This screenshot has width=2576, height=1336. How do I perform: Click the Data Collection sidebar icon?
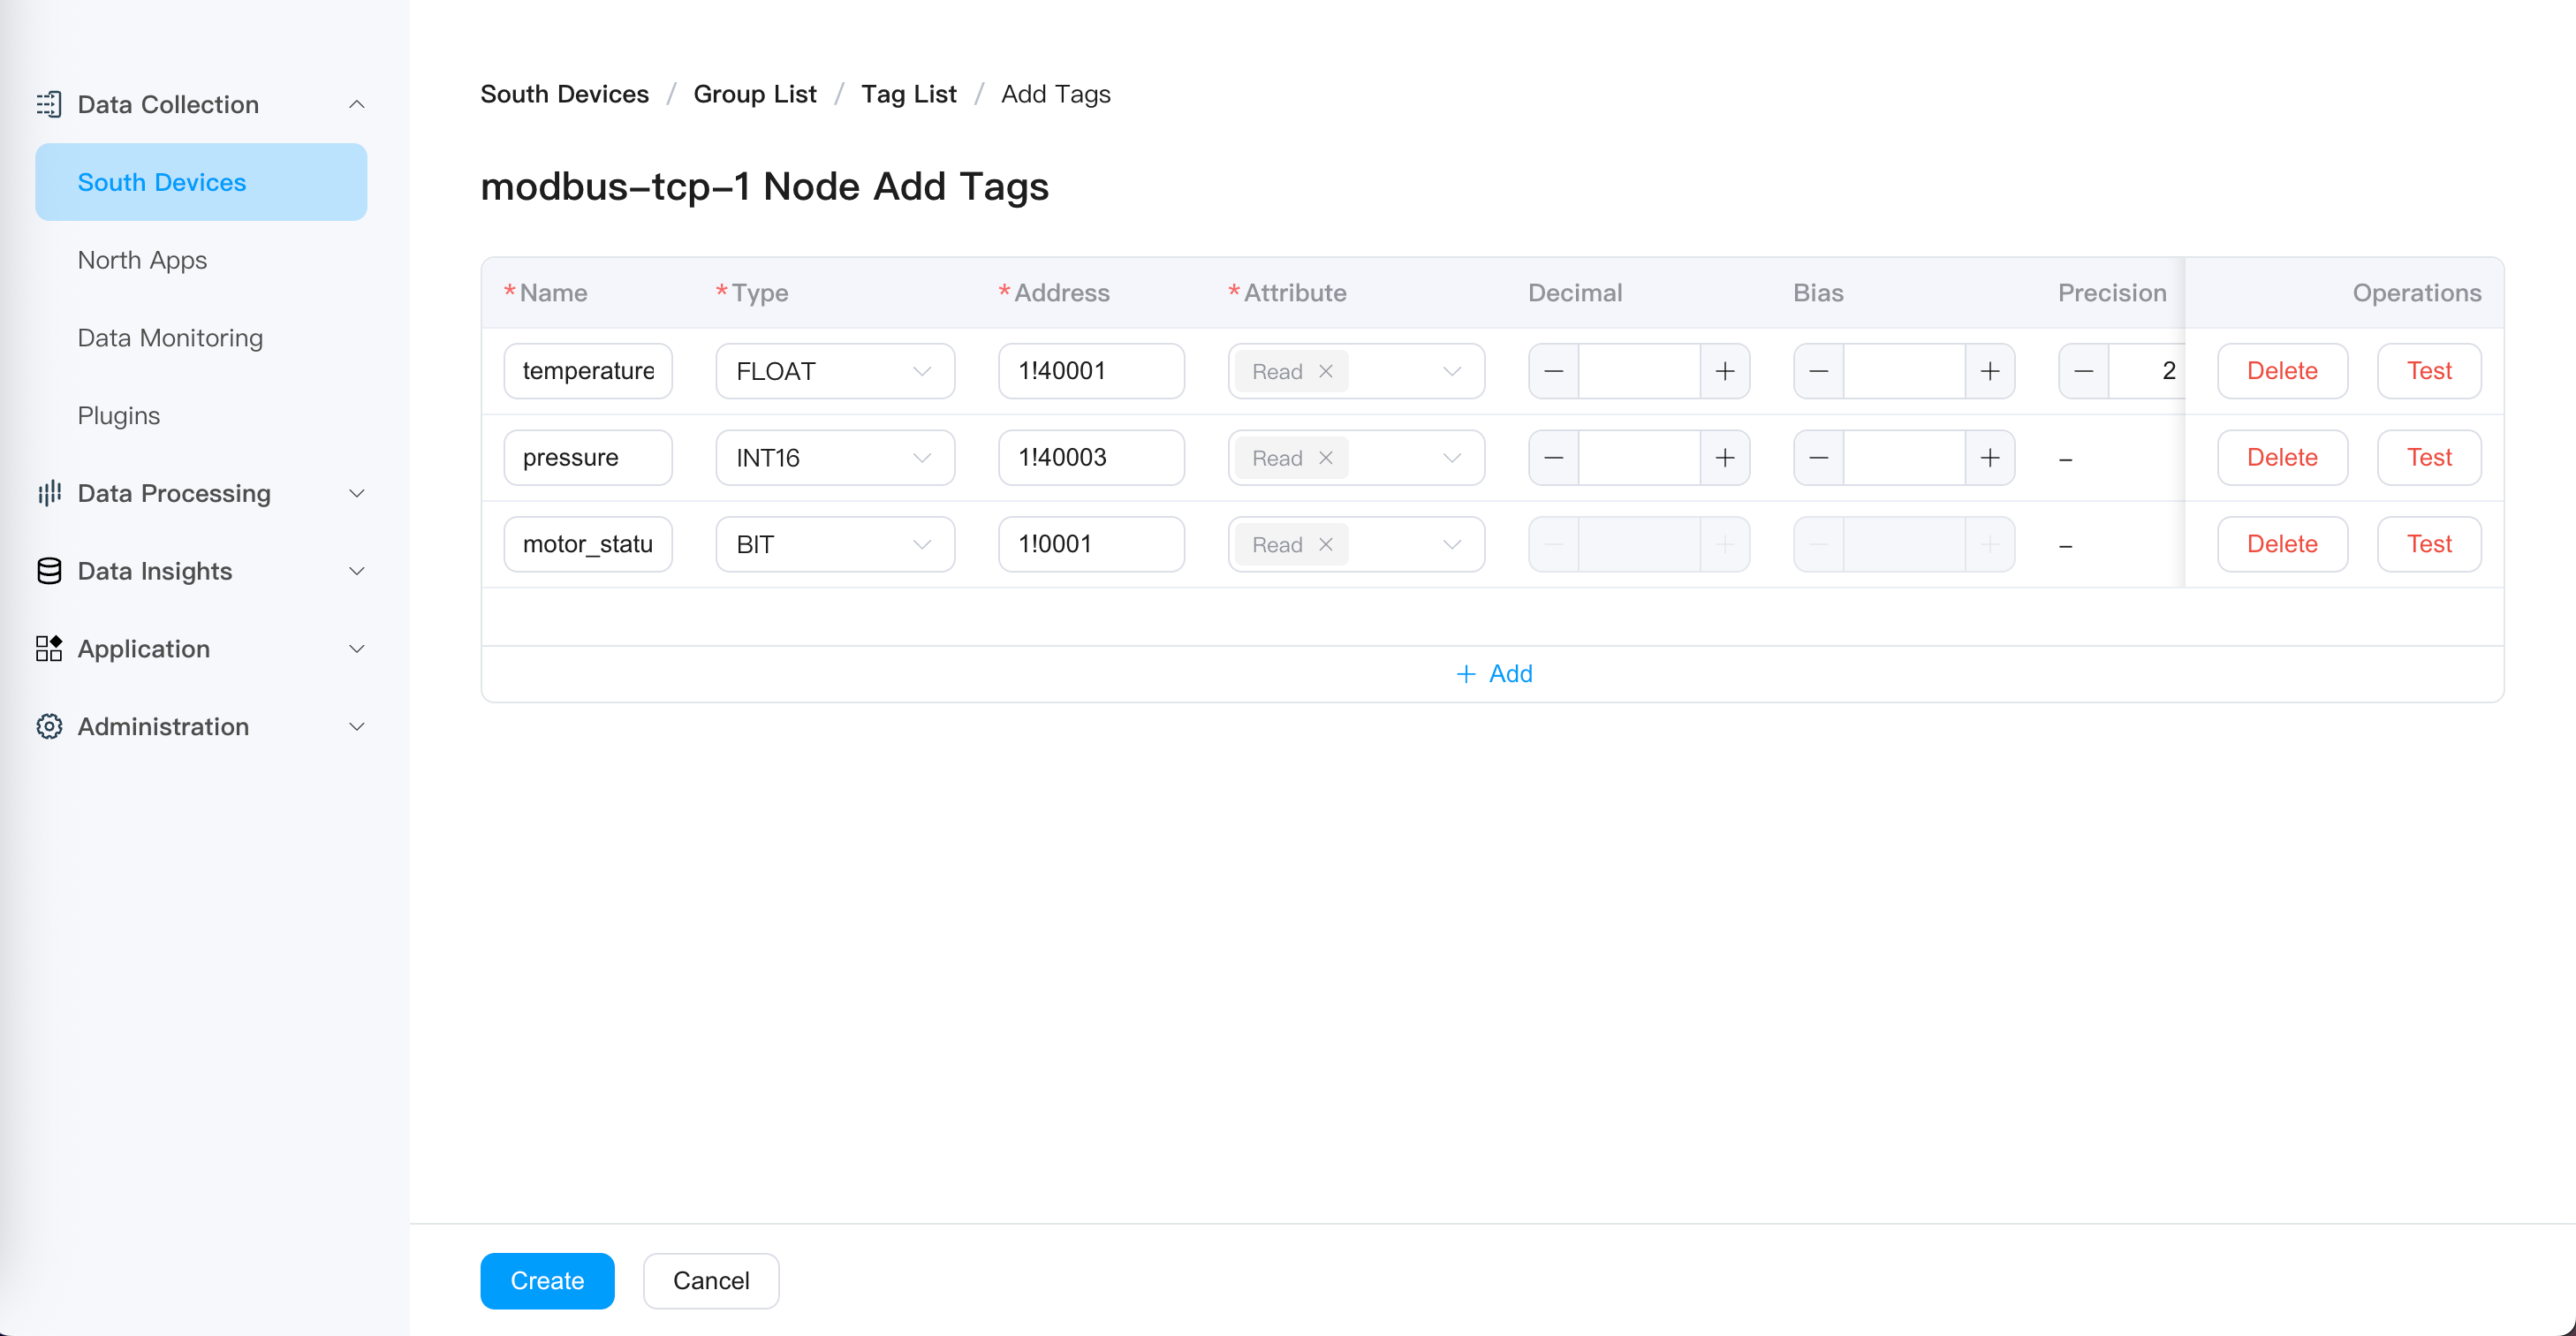[48, 104]
